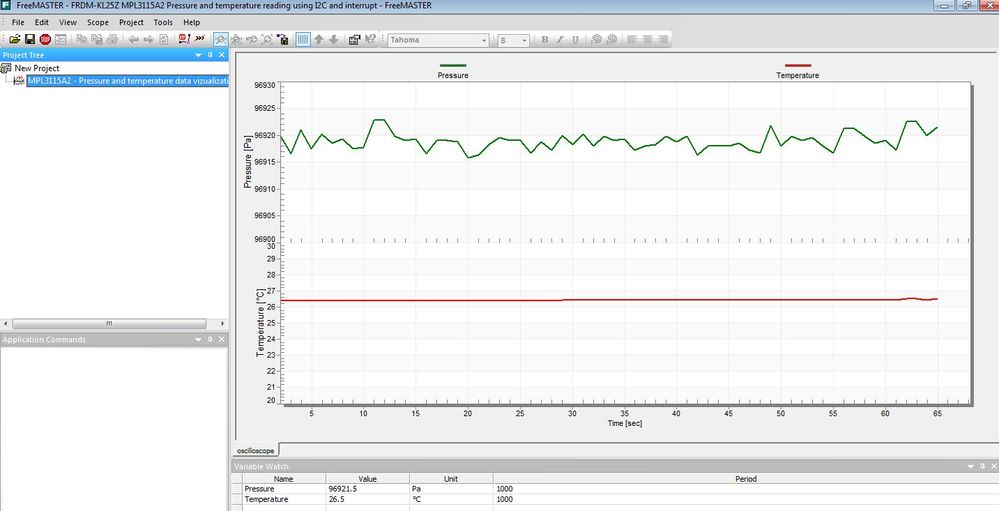Screen dimensions: 999x511
Task: Select New Project in the tree
Action: pyautogui.click(x=37, y=68)
